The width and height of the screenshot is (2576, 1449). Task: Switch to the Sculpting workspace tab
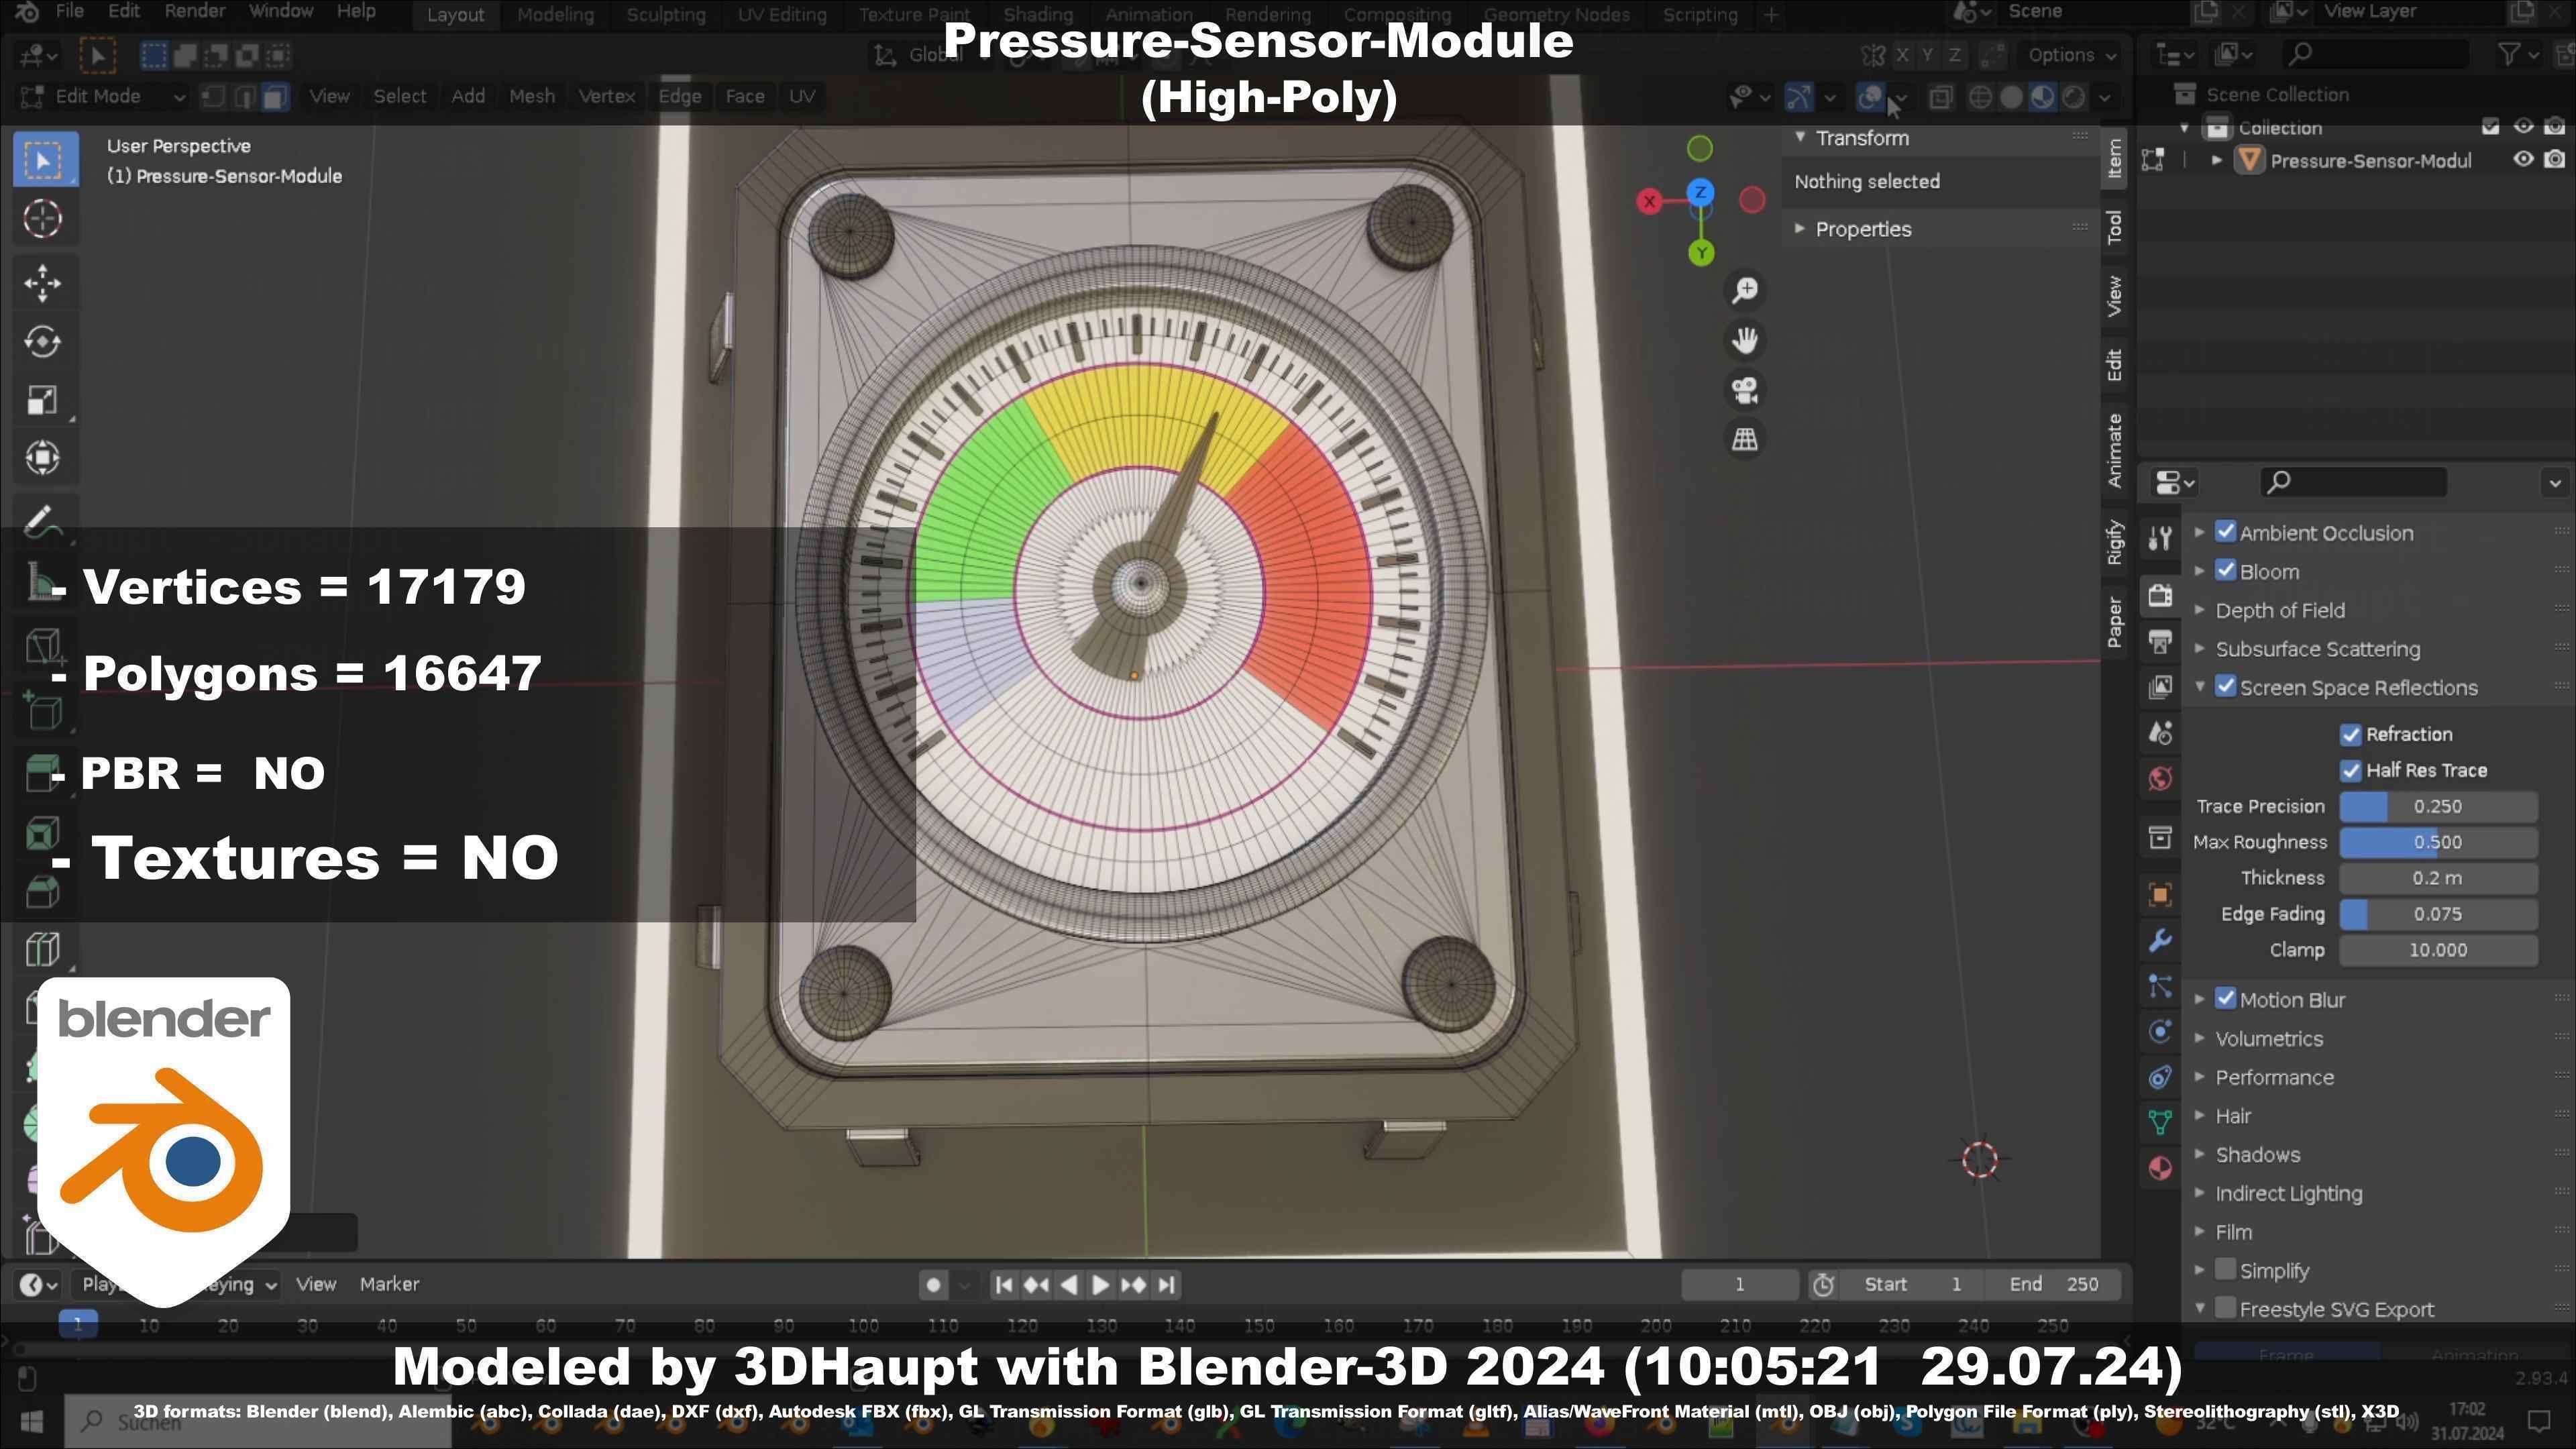666,15
